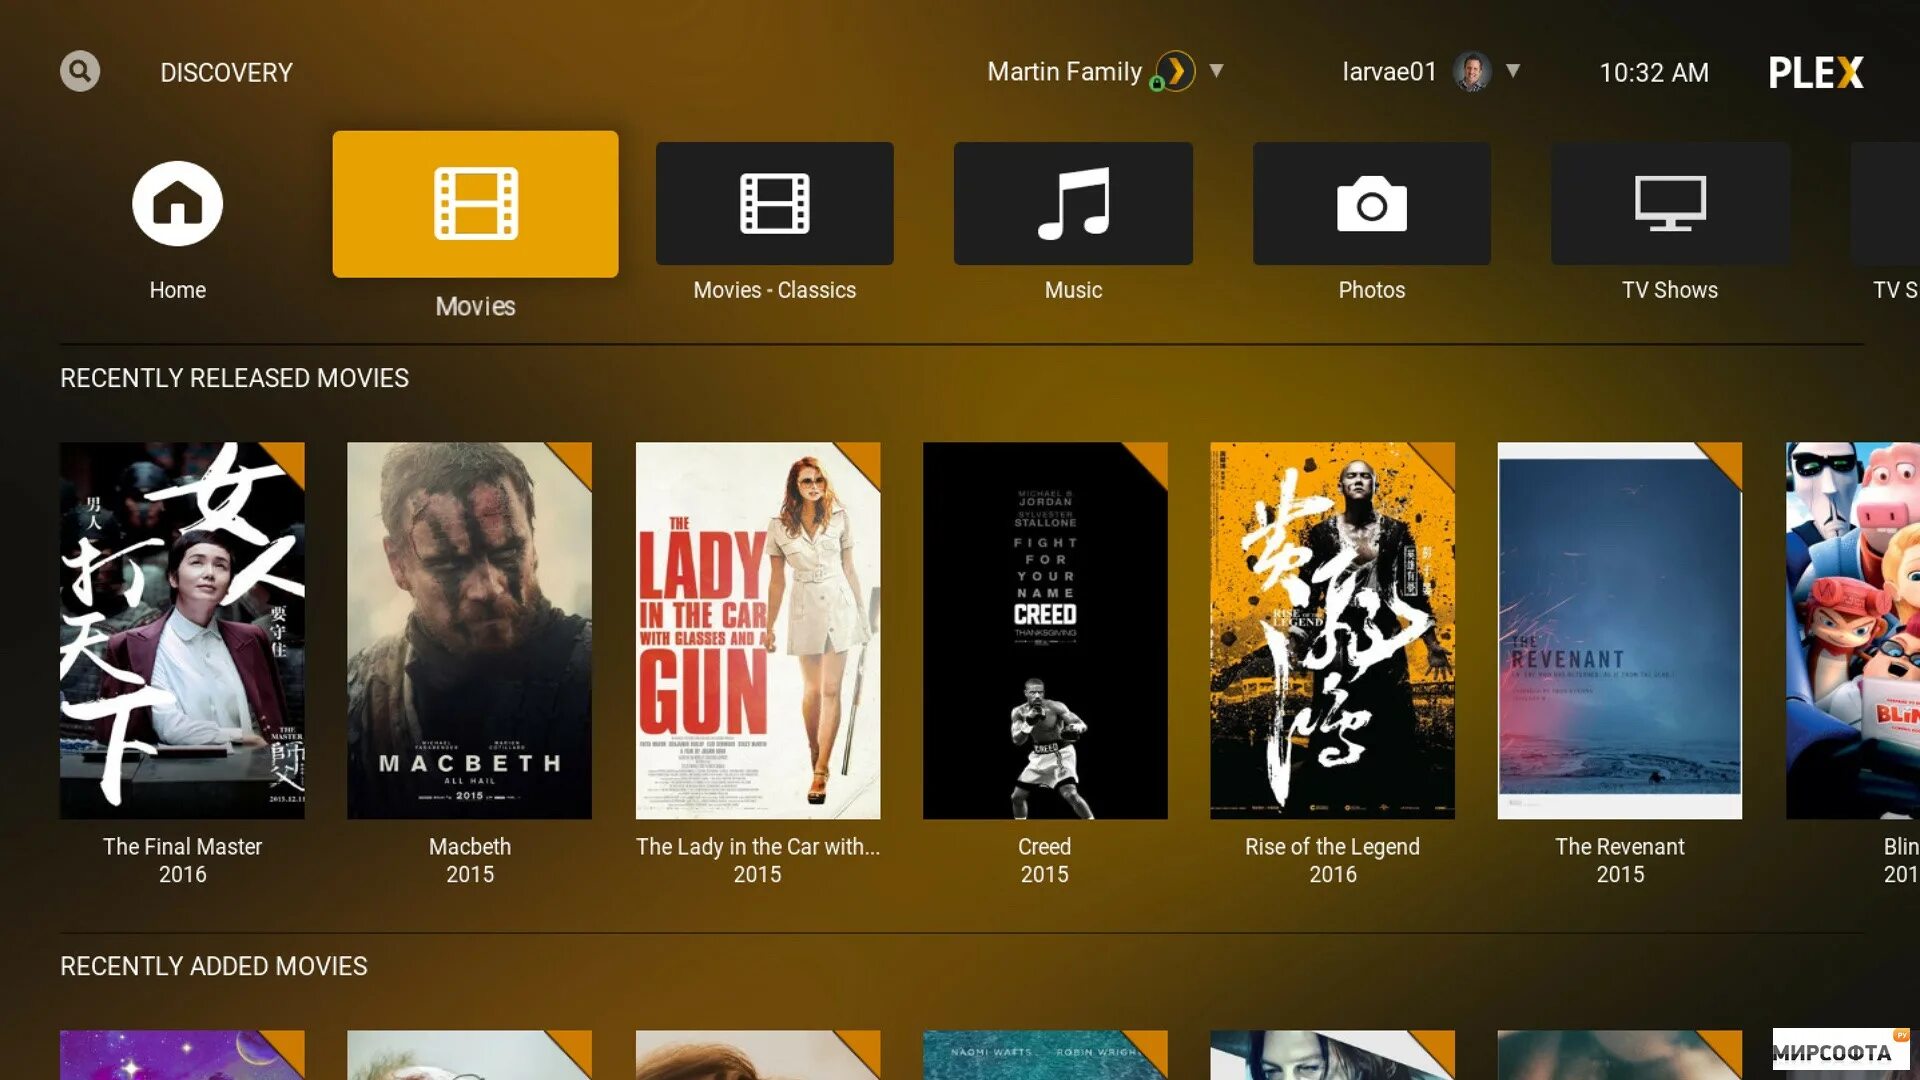Open the Music note library tile
Viewport: 1920px width, 1080px height.
[1073, 204]
